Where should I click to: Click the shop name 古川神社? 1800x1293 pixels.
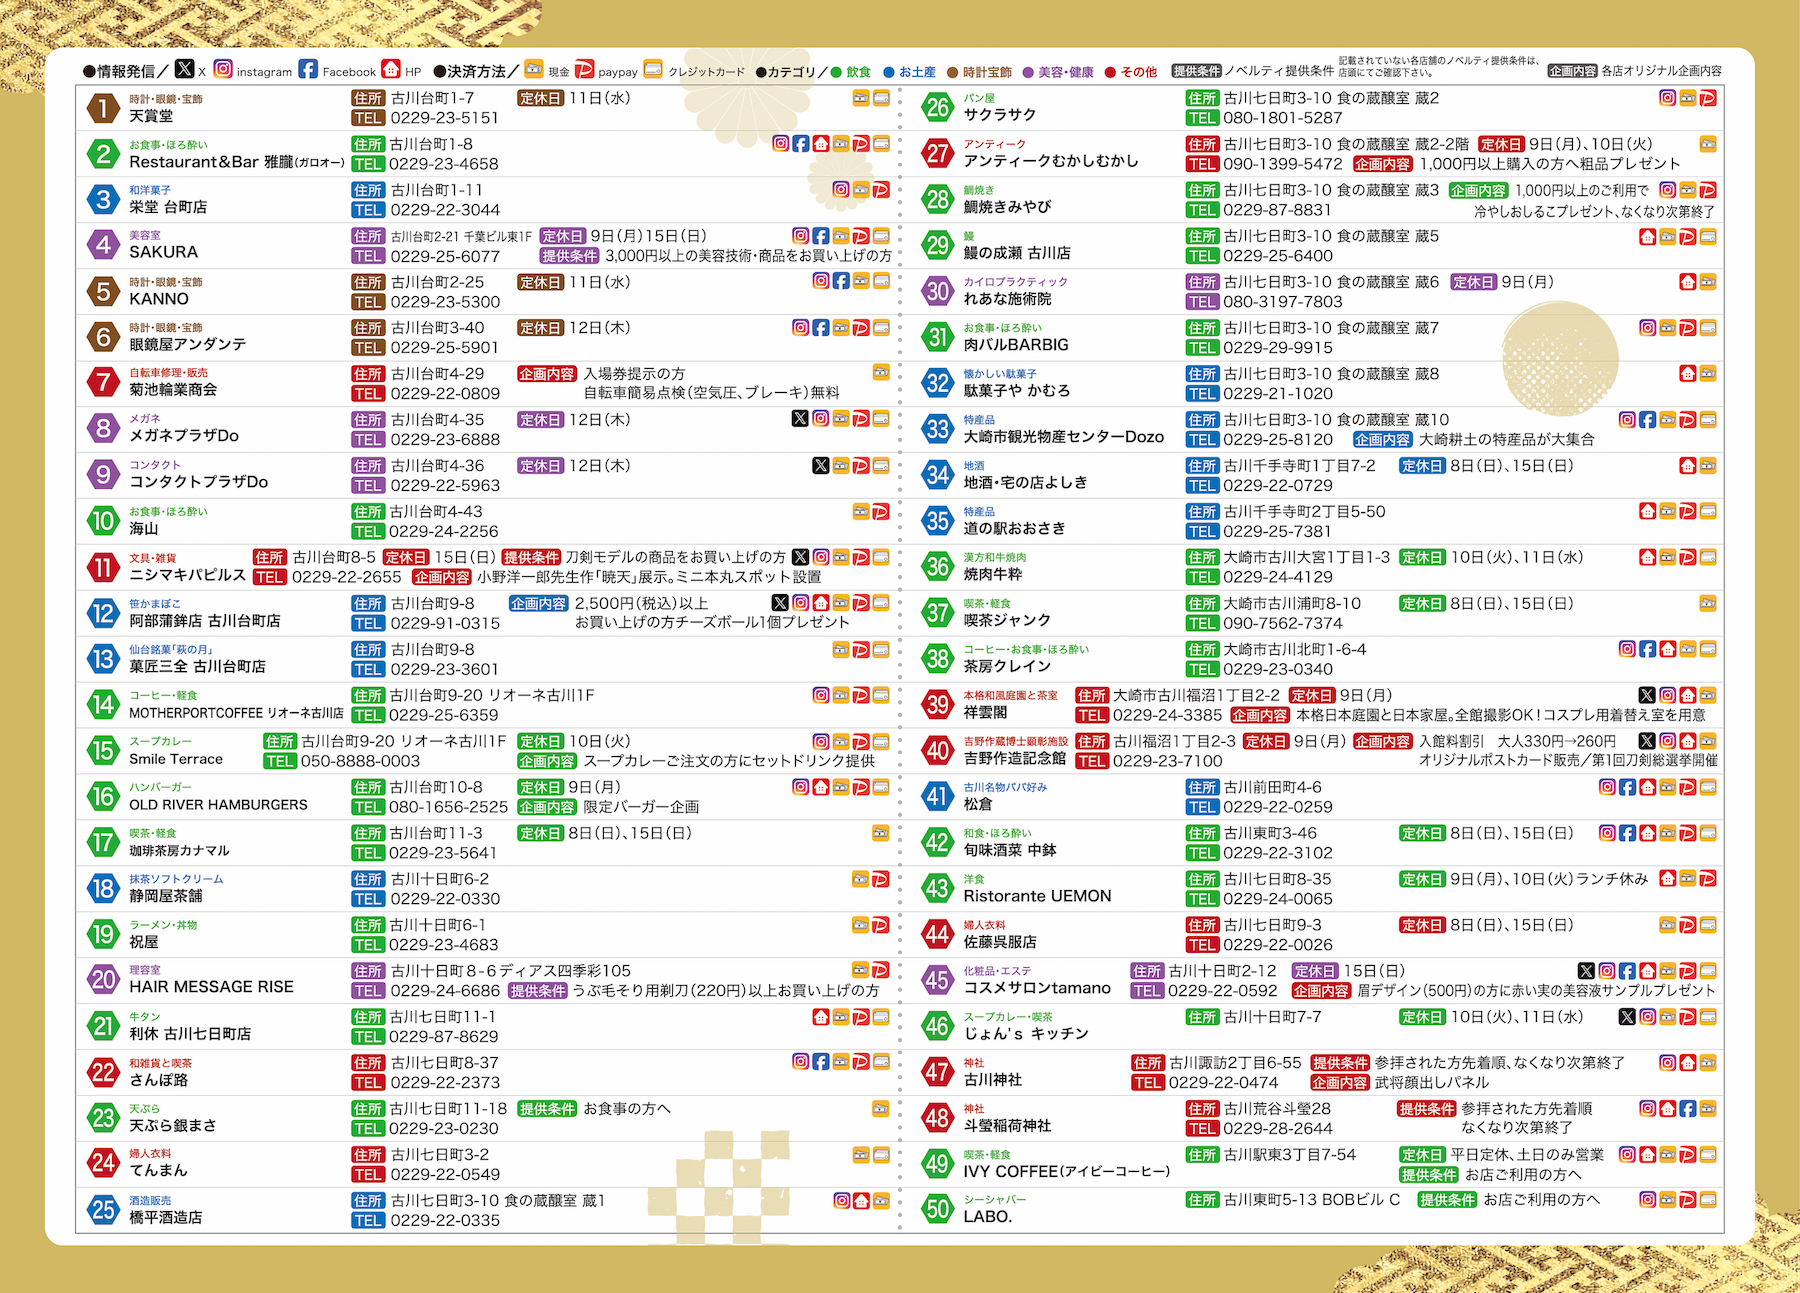[992, 1080]
